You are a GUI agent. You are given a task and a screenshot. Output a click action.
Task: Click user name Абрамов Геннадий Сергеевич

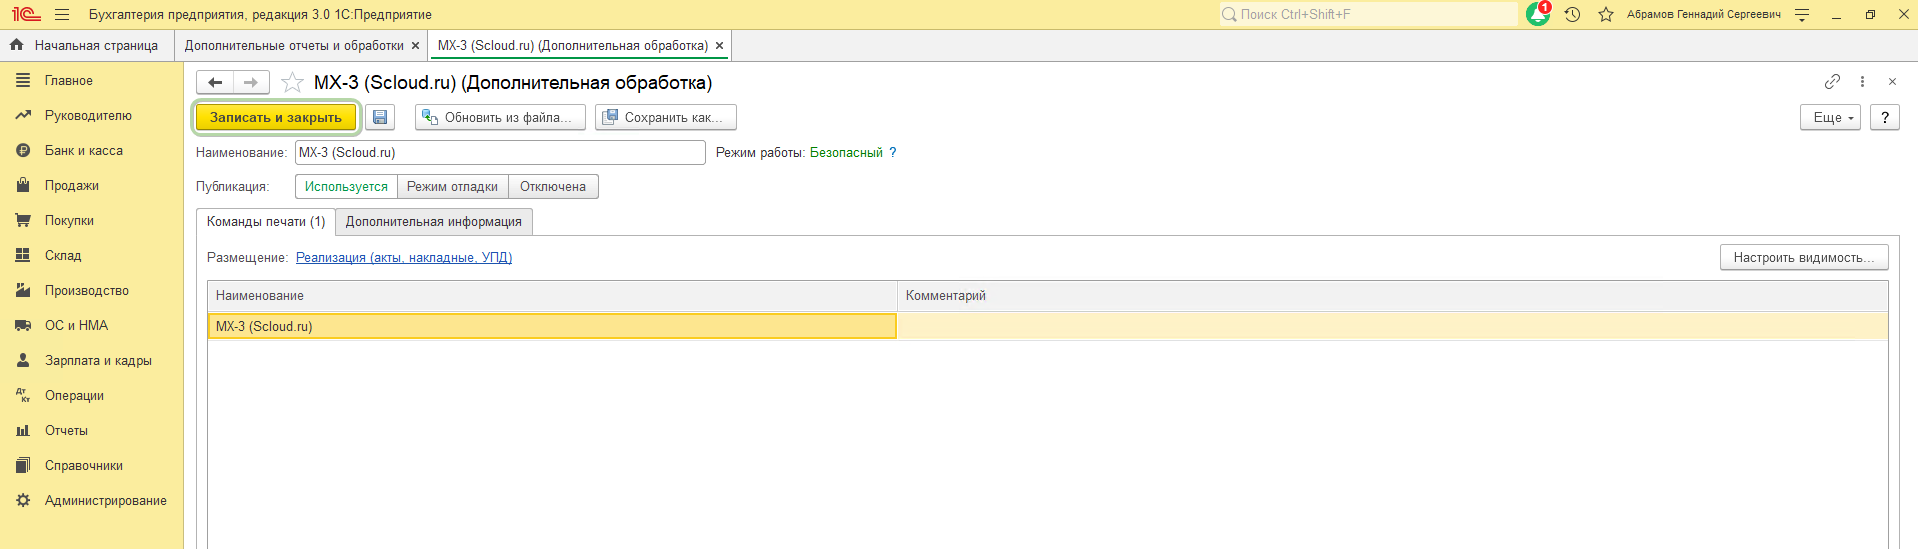pos(1703,15)
